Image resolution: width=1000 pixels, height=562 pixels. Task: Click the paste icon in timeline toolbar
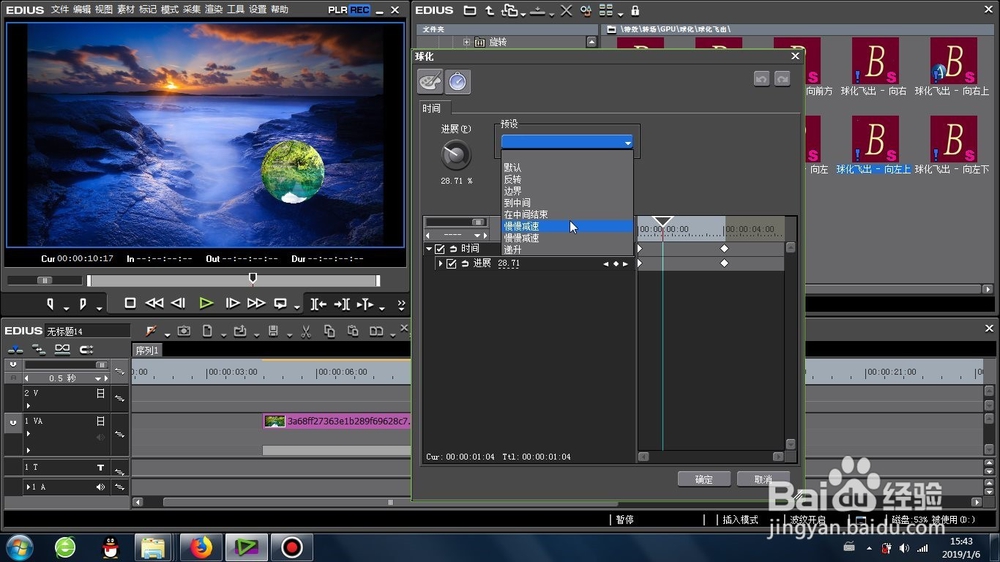click(353, 331)
